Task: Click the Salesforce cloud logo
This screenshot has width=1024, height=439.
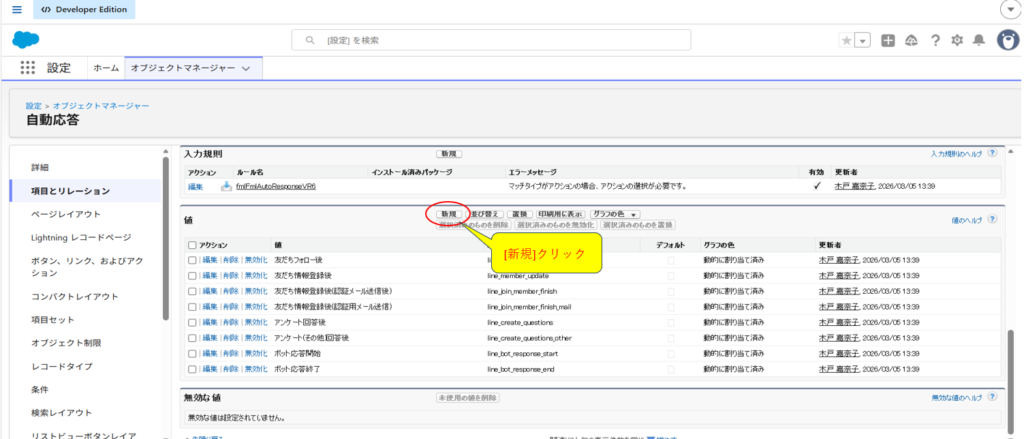Action: 25,40
